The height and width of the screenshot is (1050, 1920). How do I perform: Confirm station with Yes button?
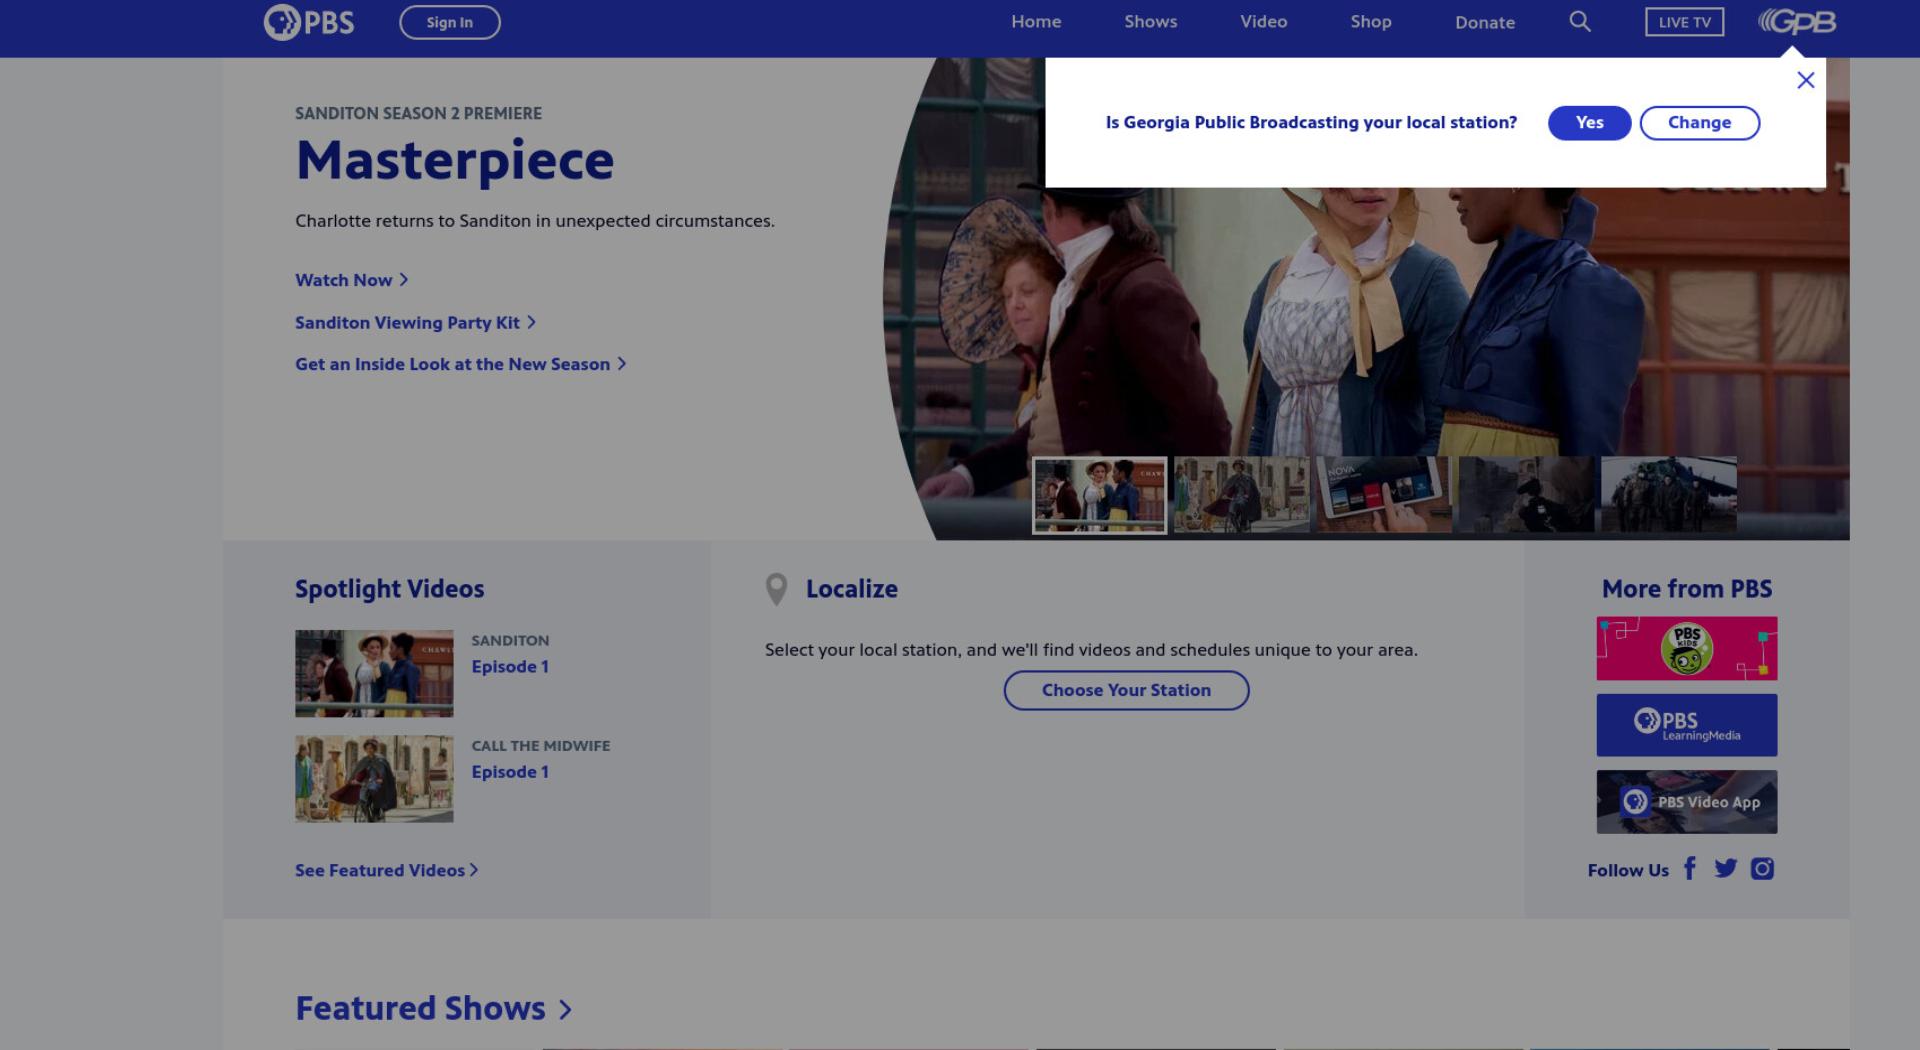1589,123
